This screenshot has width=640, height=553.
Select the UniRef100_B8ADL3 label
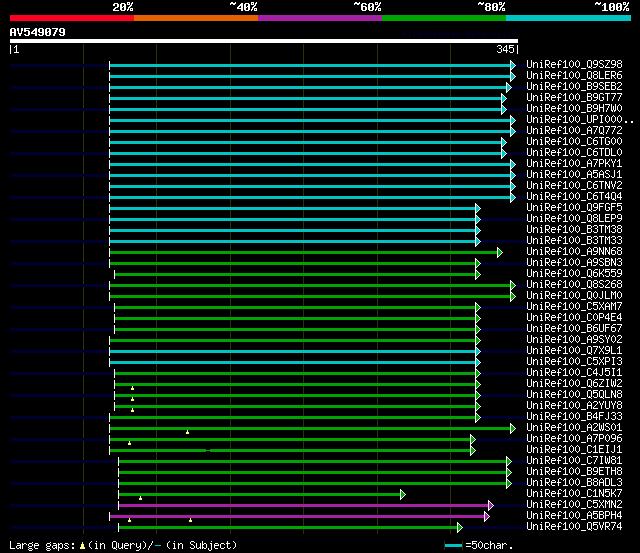tap(574, 483)
